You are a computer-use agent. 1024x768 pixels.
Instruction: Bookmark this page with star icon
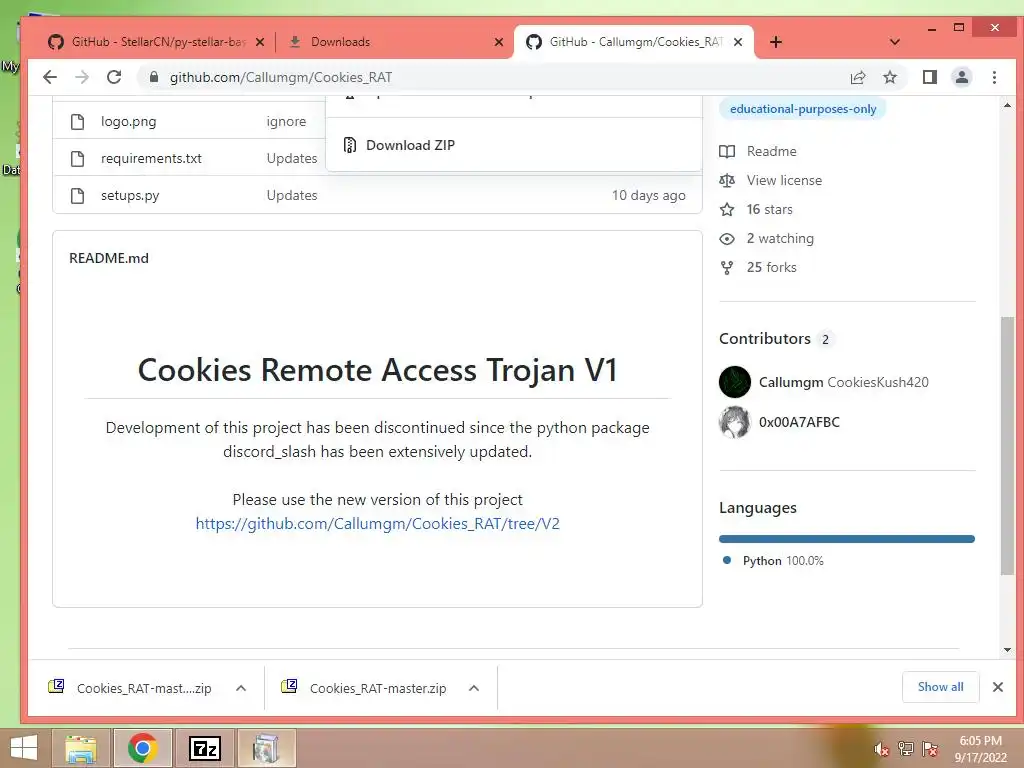point(889,77)
